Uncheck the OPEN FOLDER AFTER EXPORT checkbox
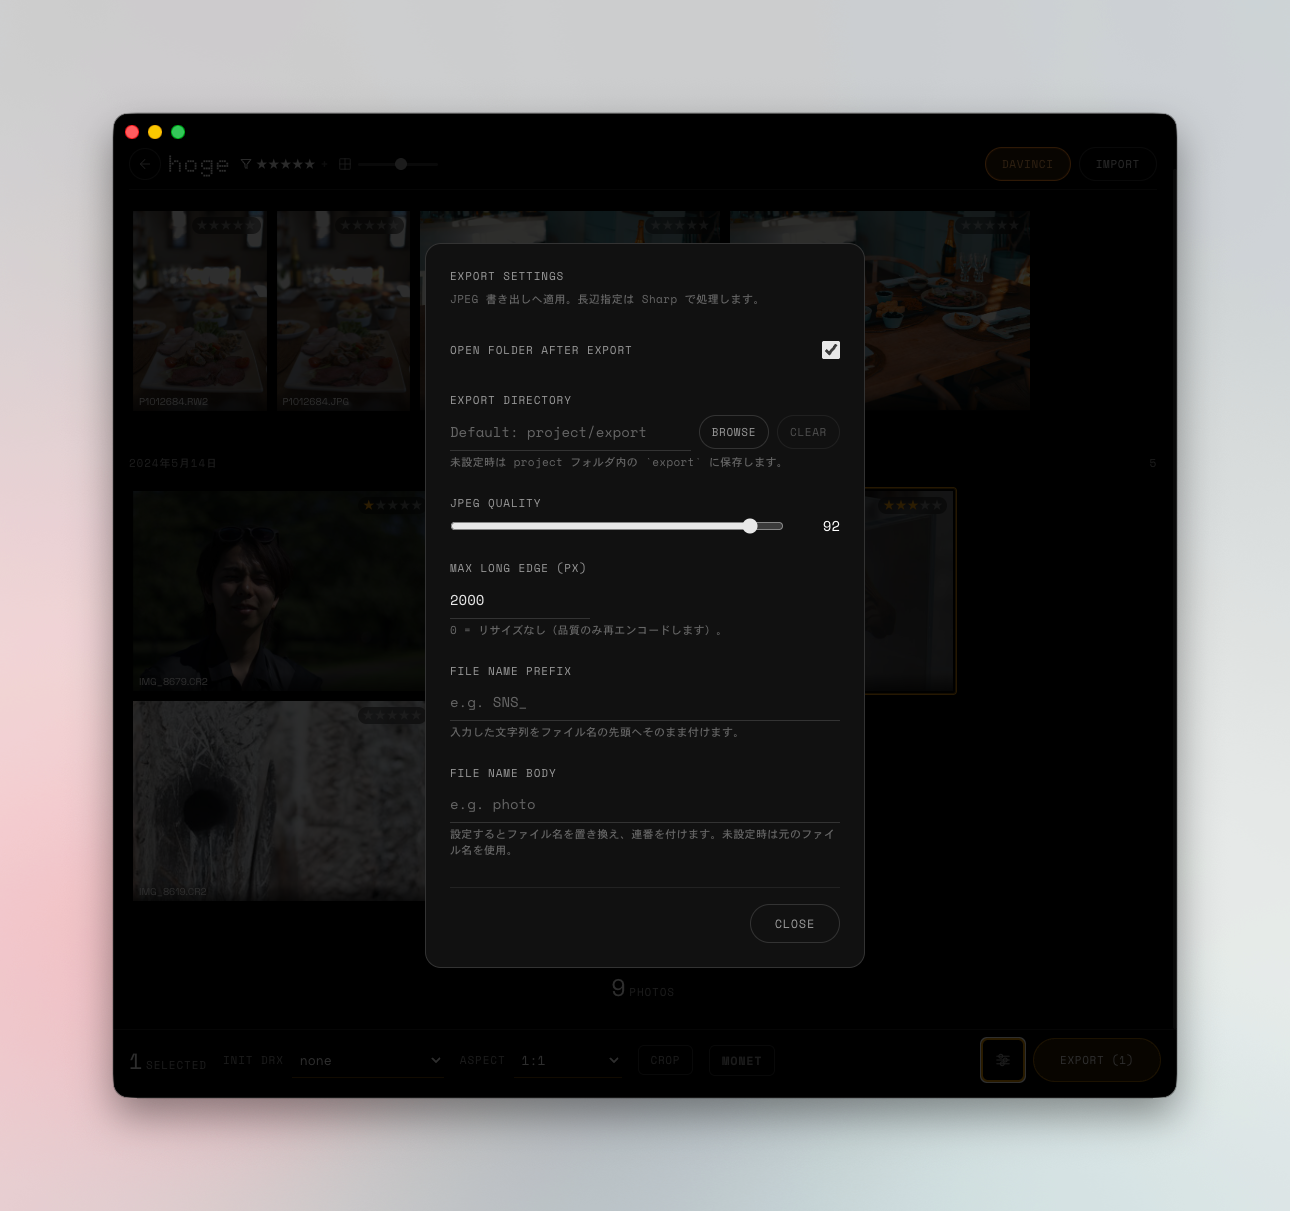 tap(831, 350)
